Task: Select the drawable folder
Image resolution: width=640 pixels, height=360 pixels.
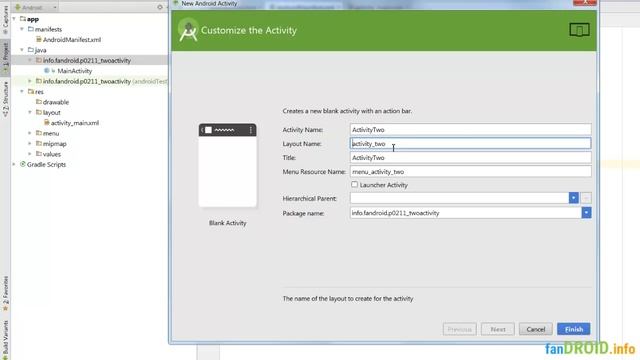Action: pyautogui.click(x=56, y=102)
